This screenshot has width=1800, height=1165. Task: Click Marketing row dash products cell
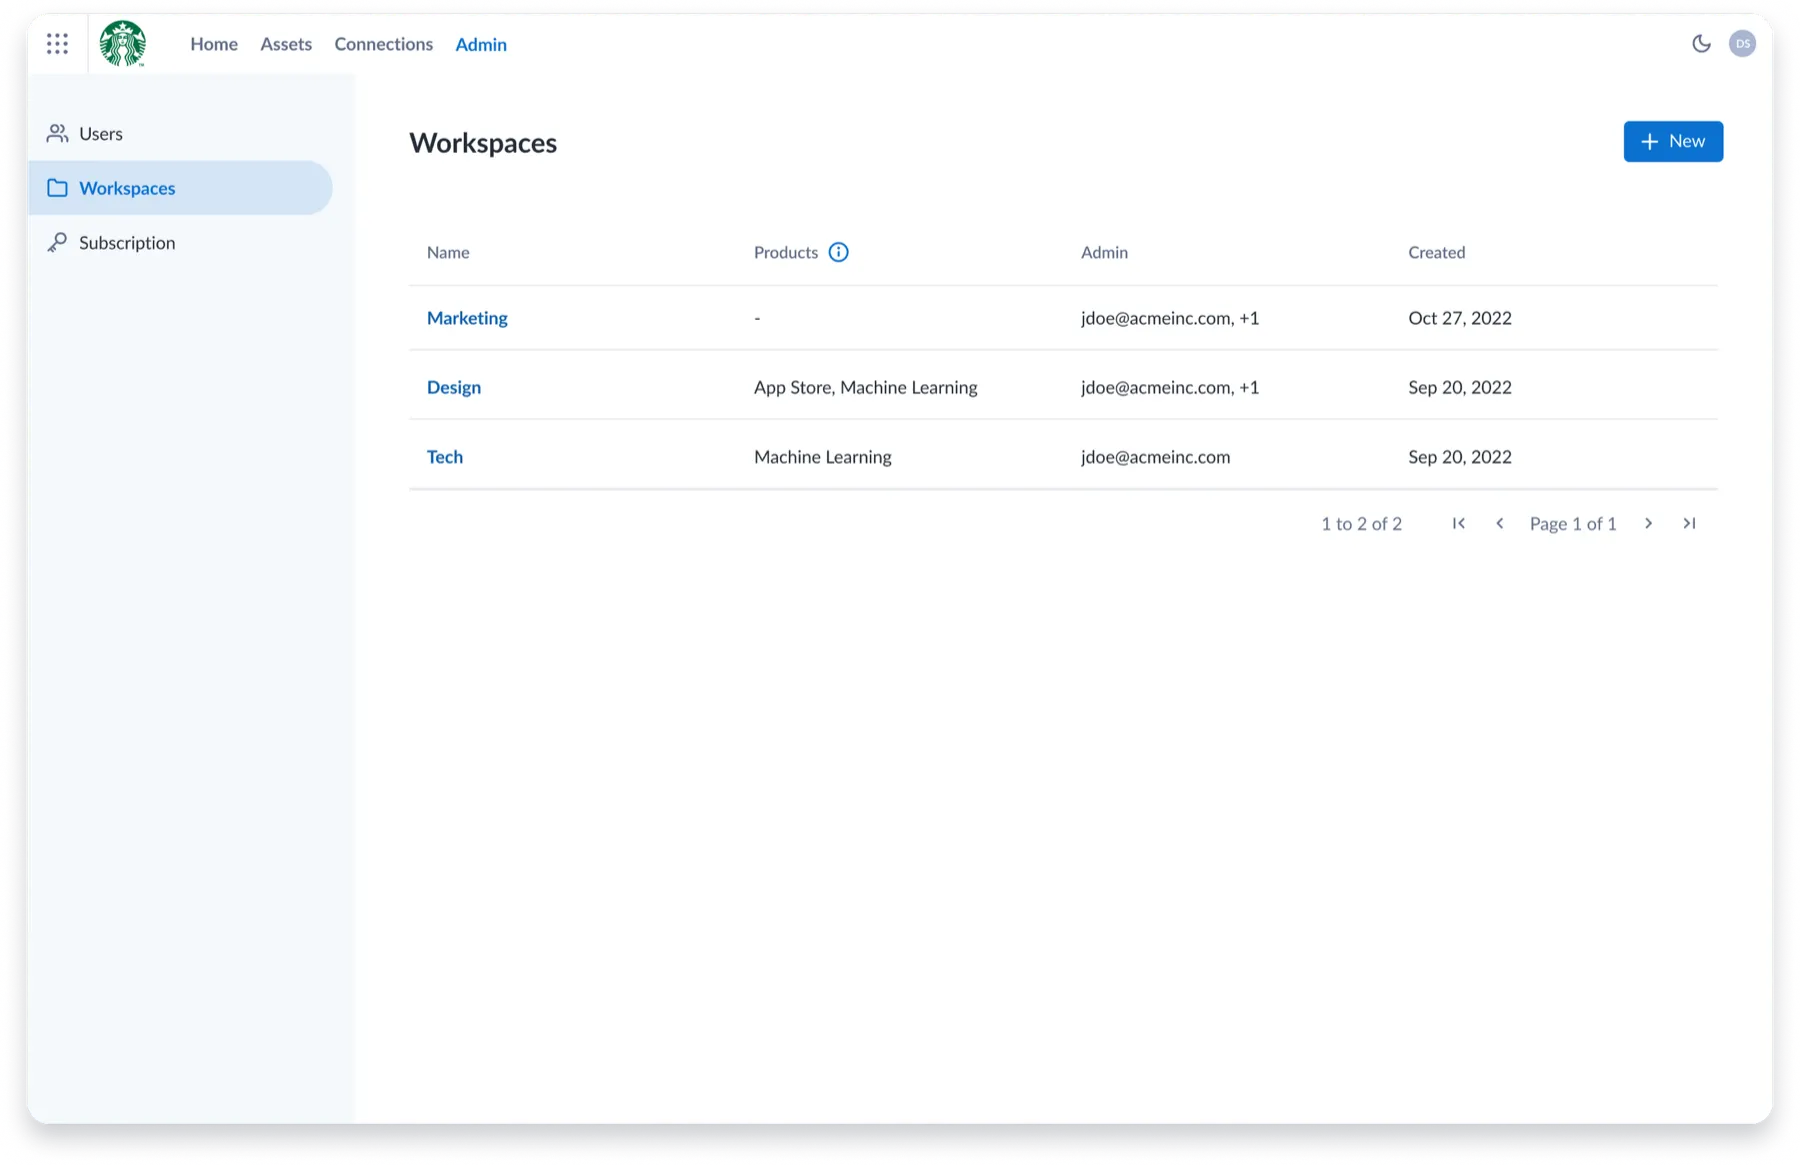click(x=757, y=318)
